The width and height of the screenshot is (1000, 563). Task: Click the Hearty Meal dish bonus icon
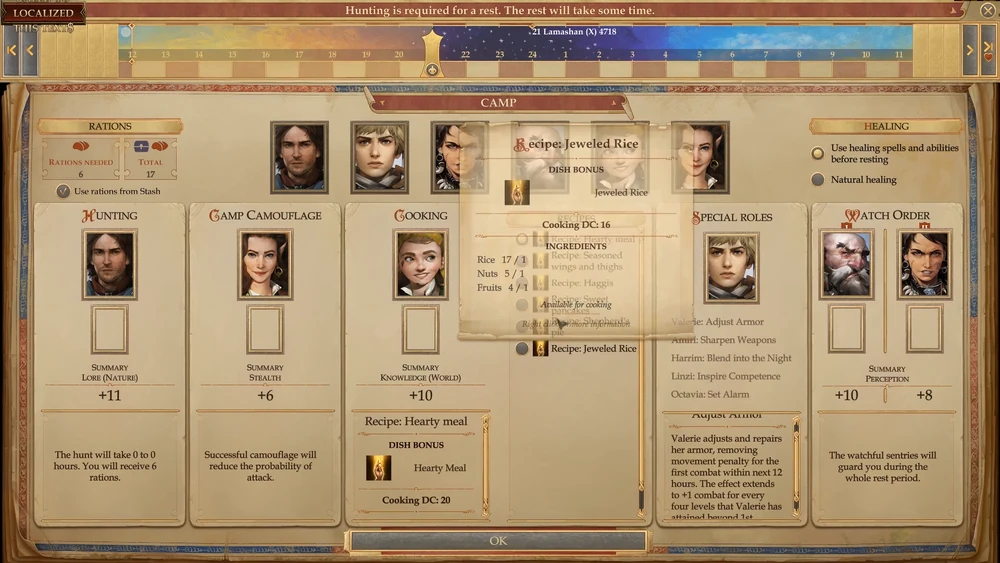tap(379, 468)
